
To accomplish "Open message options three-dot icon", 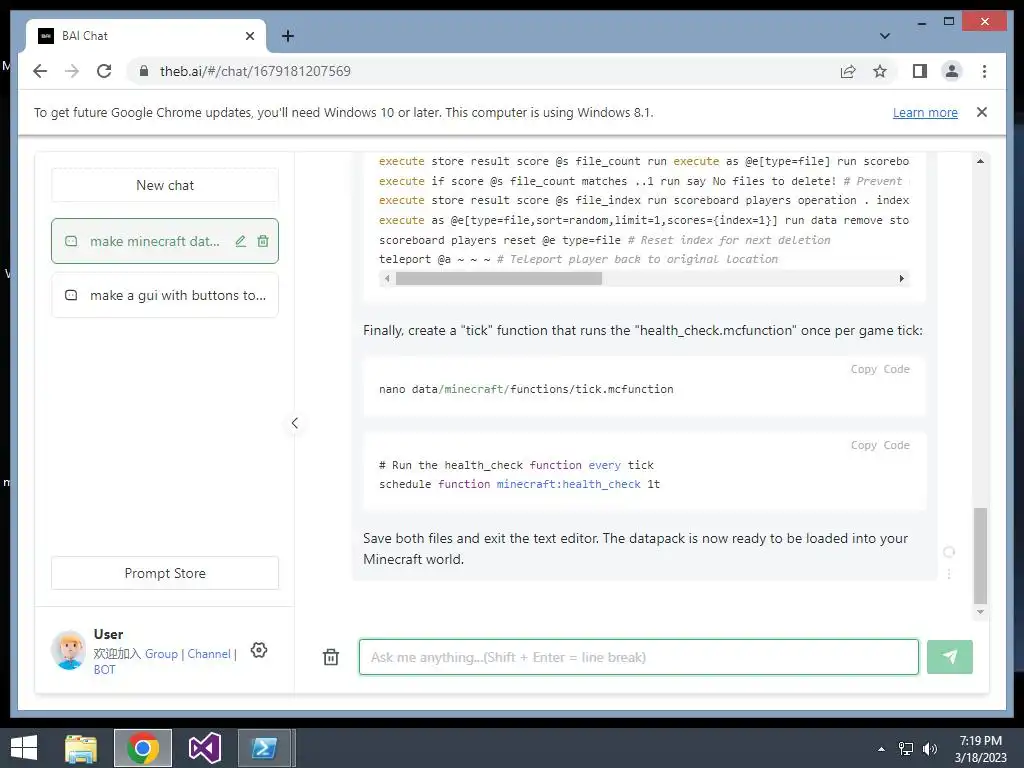I will click(949, 574).
